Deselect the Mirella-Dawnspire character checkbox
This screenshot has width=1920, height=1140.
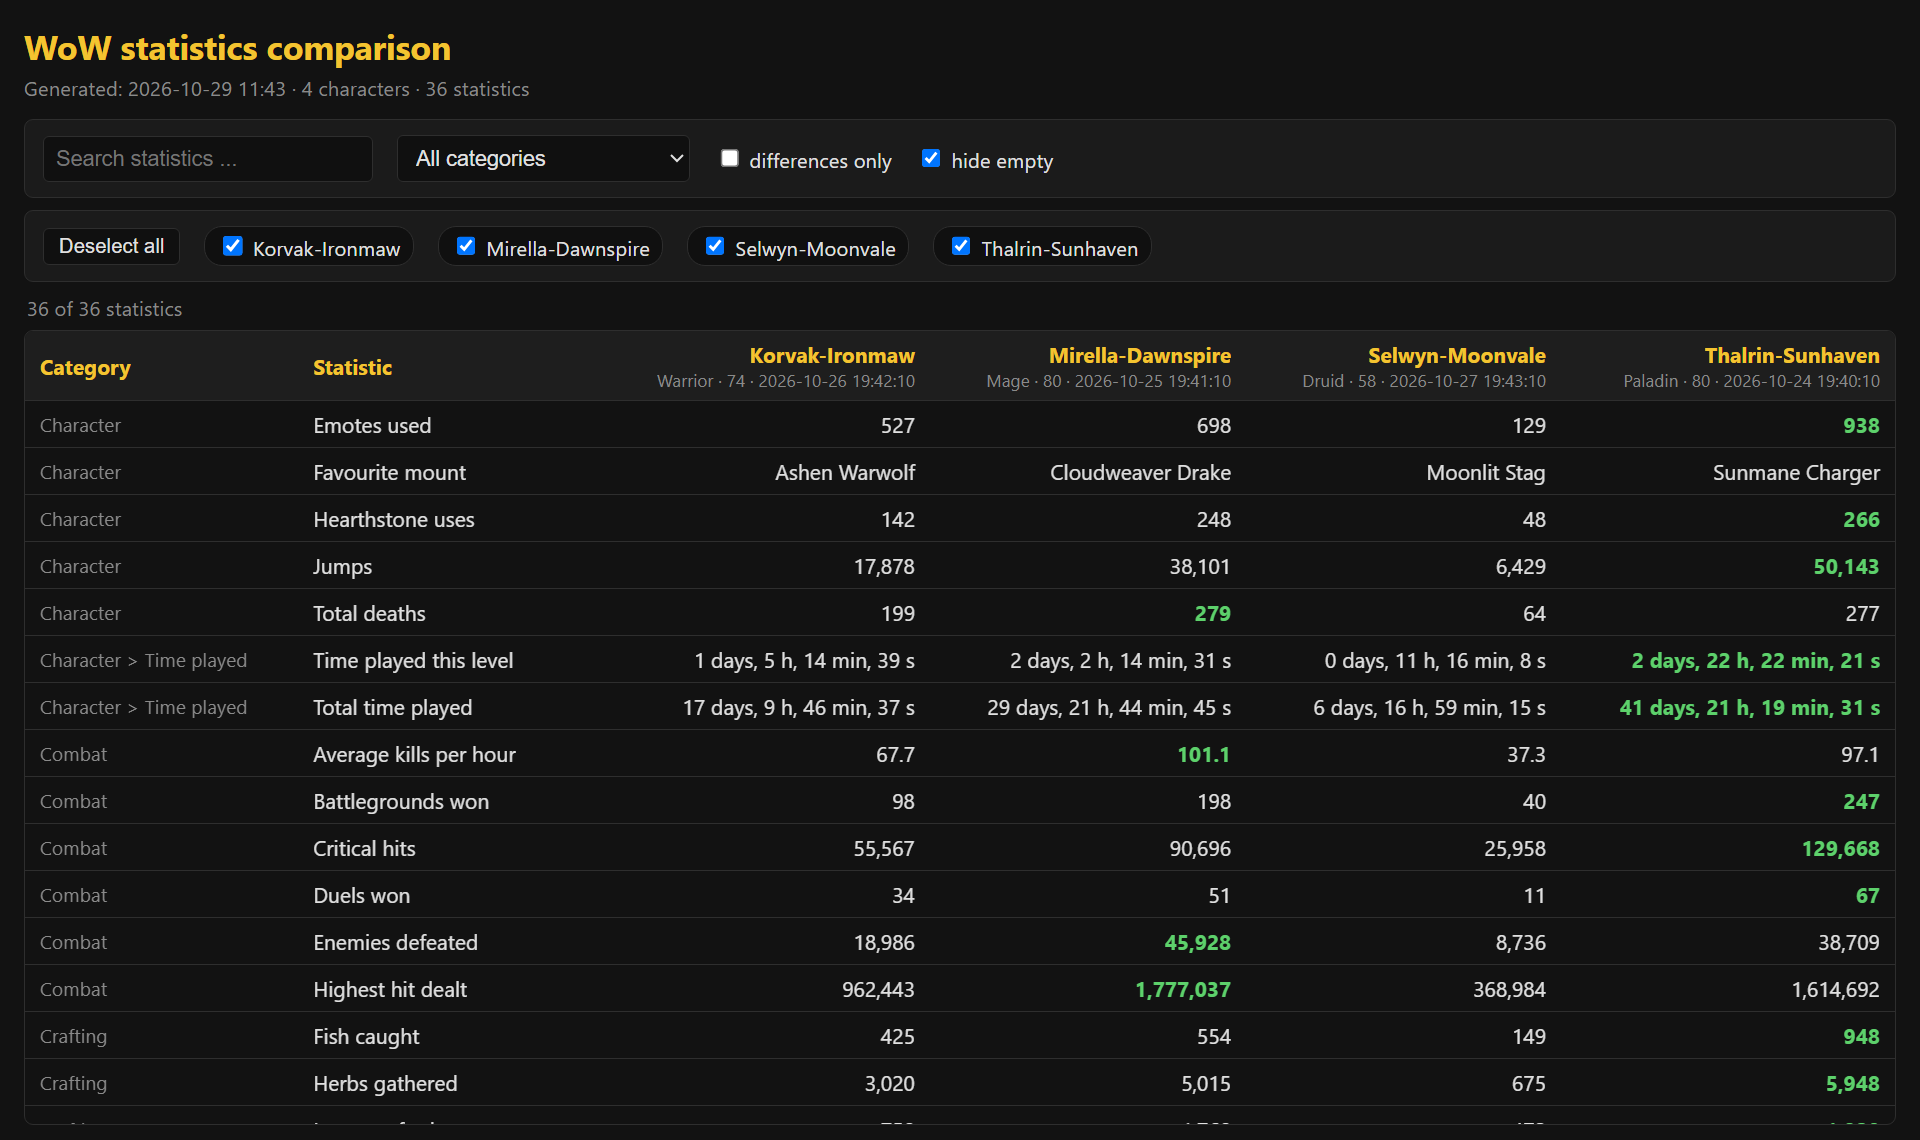click(466, 246)
